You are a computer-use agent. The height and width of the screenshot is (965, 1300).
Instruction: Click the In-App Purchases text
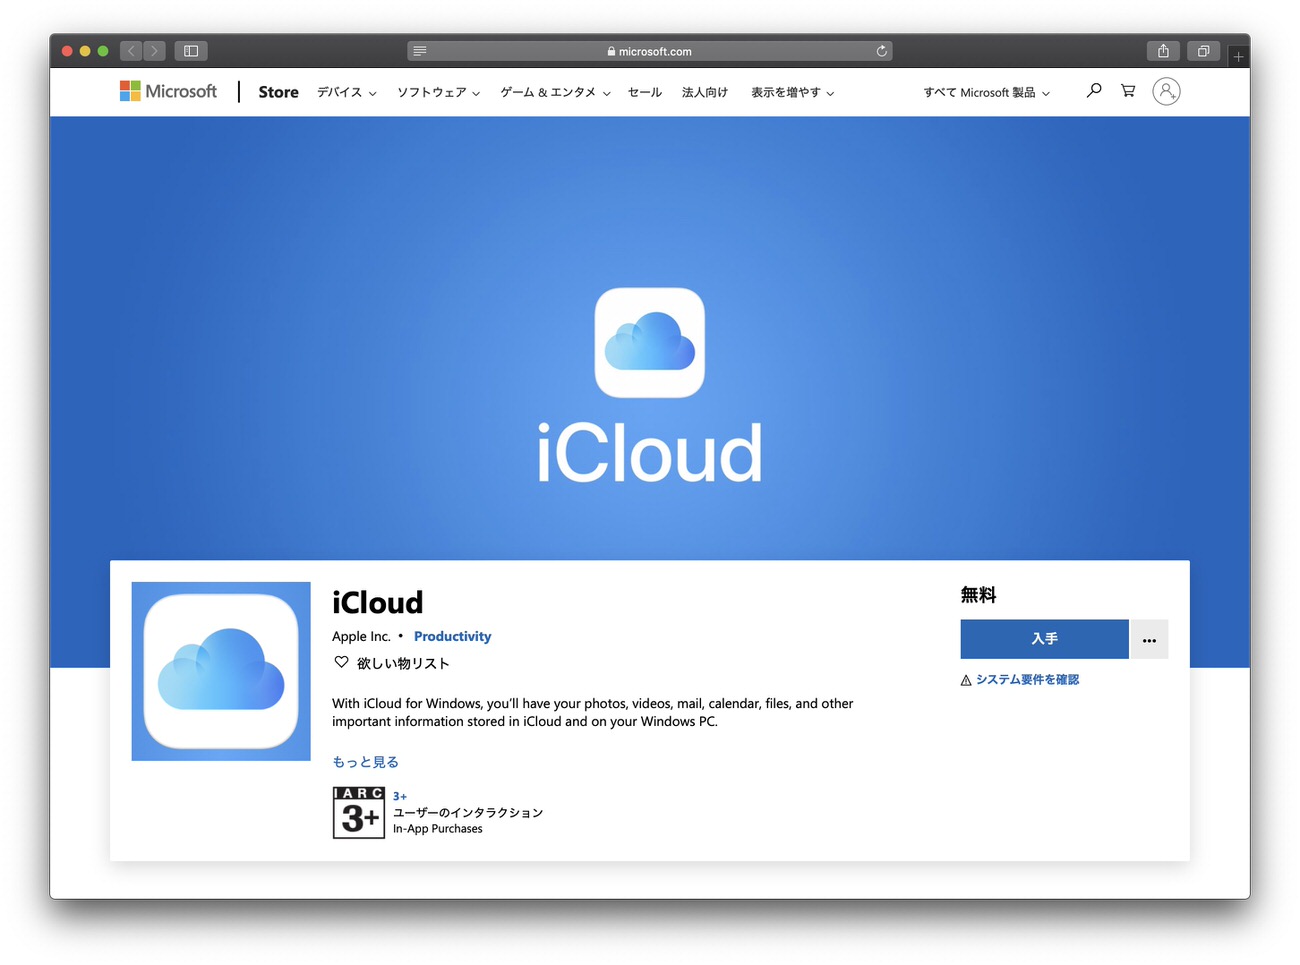pos(438,829)
